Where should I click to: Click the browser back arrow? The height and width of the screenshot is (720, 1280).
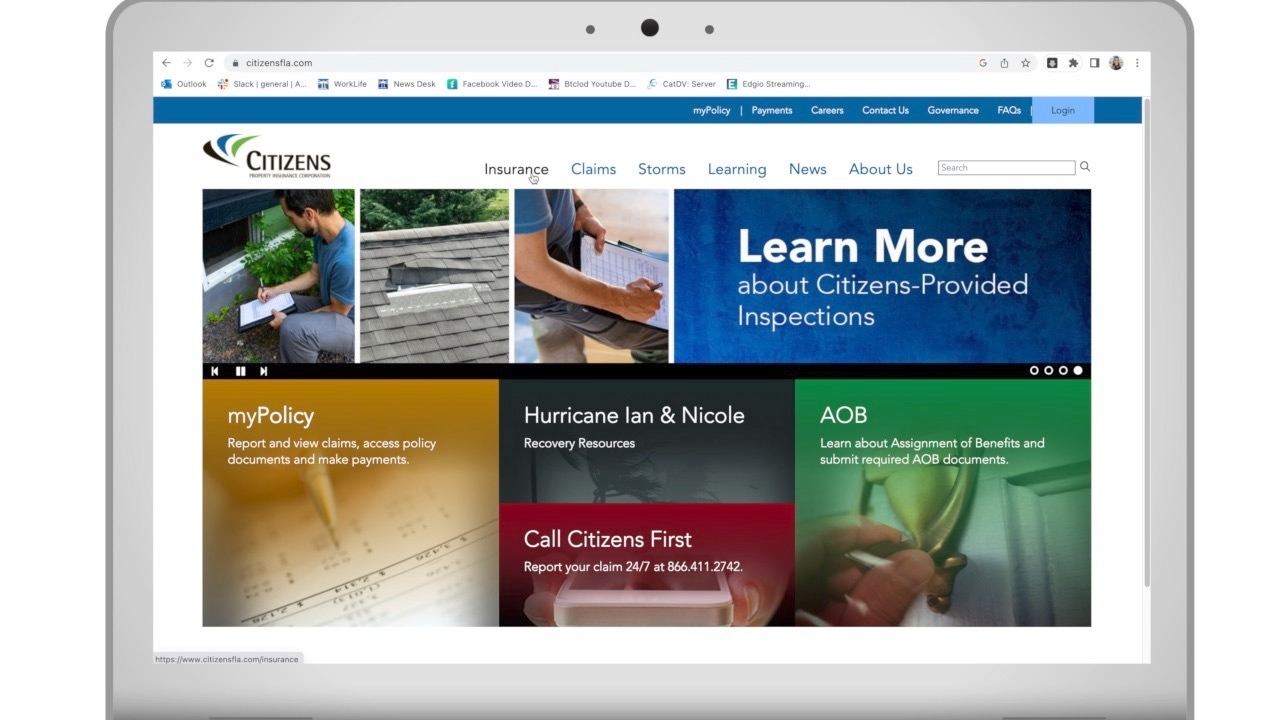click(x=166, y=63)
